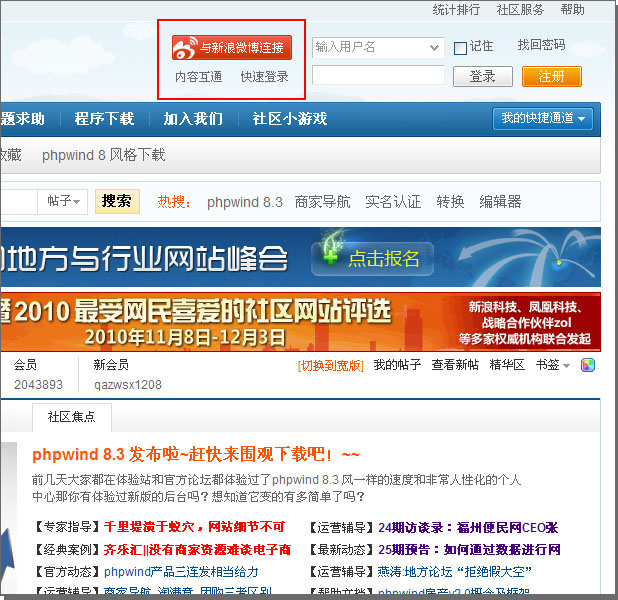Open 24期访谈录 福州便民网CEO post

tap(468, 527)
